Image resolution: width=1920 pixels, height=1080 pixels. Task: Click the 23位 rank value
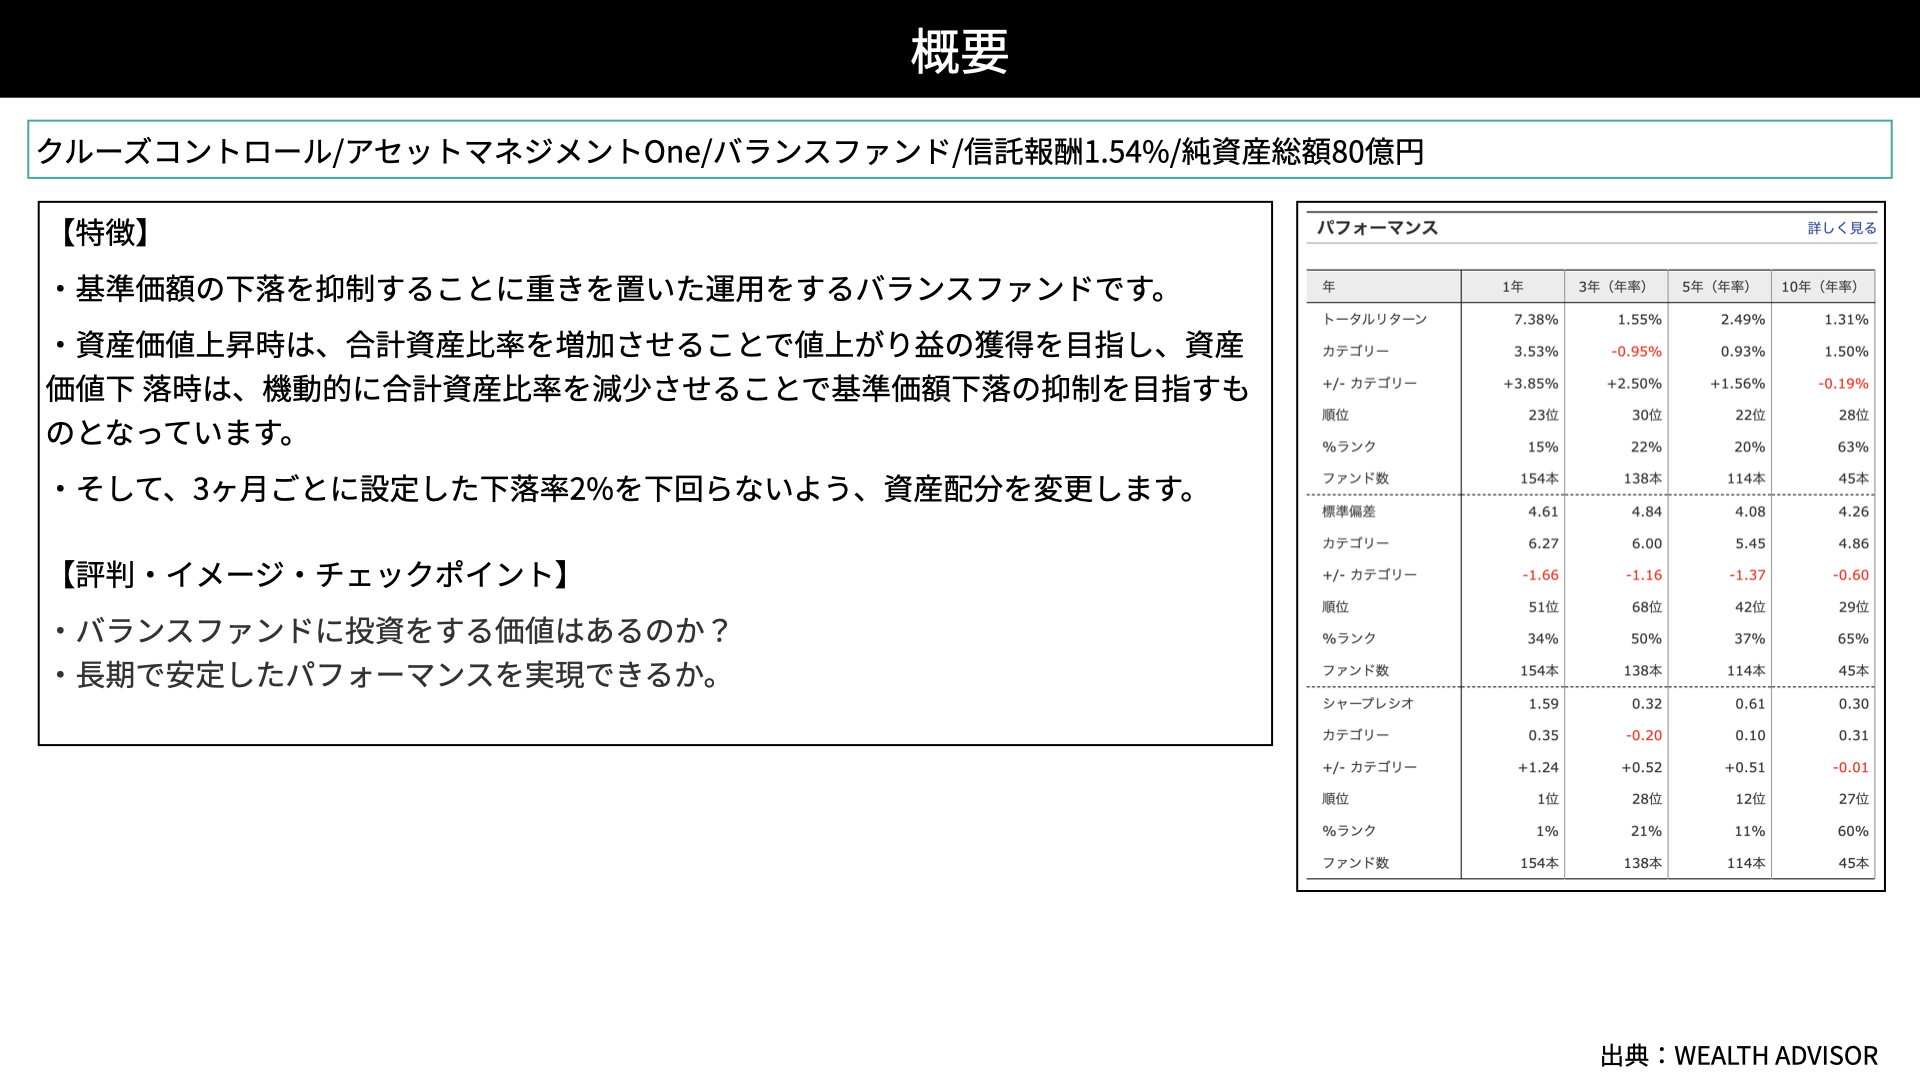[1543, 415]
